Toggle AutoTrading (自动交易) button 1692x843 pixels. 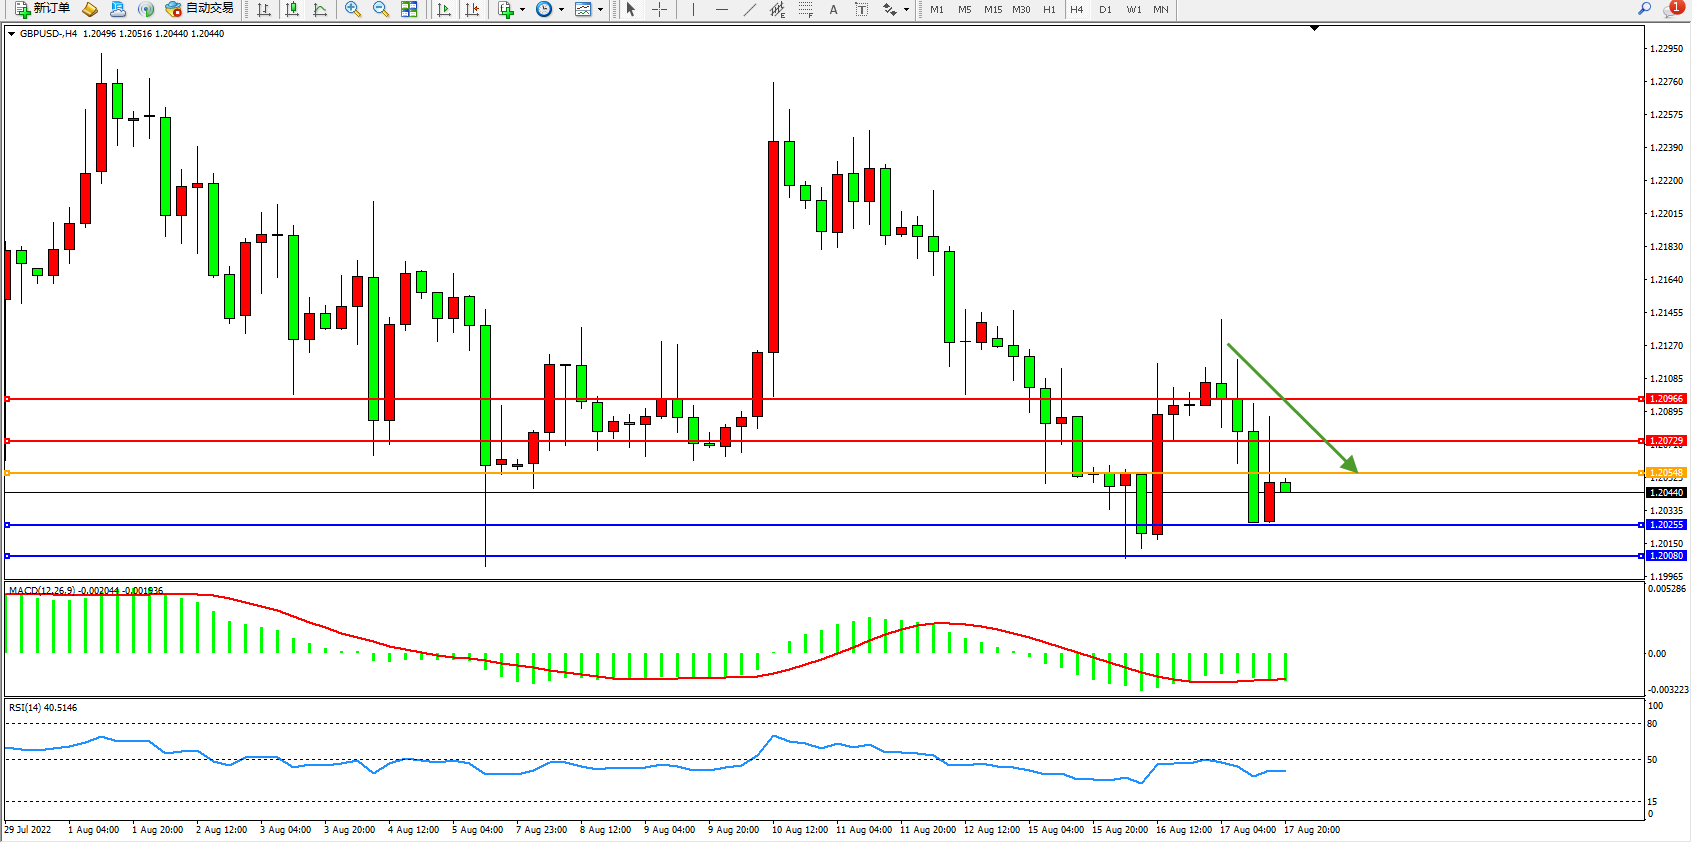[199, 9]
